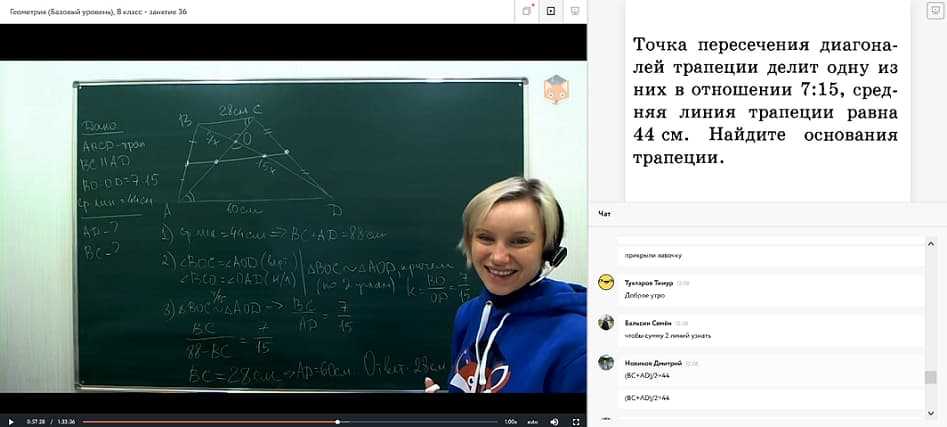Screen dimensions: 947x427
Task: Click the video progress bar handle
Action: [337, 421]
